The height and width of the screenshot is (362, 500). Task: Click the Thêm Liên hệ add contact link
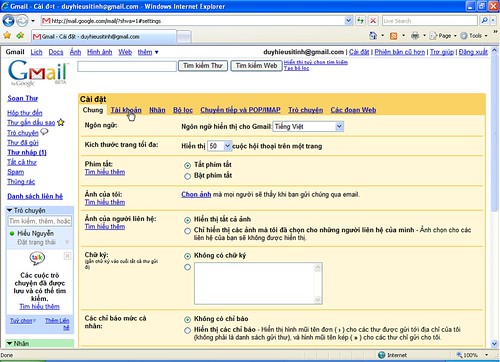(57, 324)
